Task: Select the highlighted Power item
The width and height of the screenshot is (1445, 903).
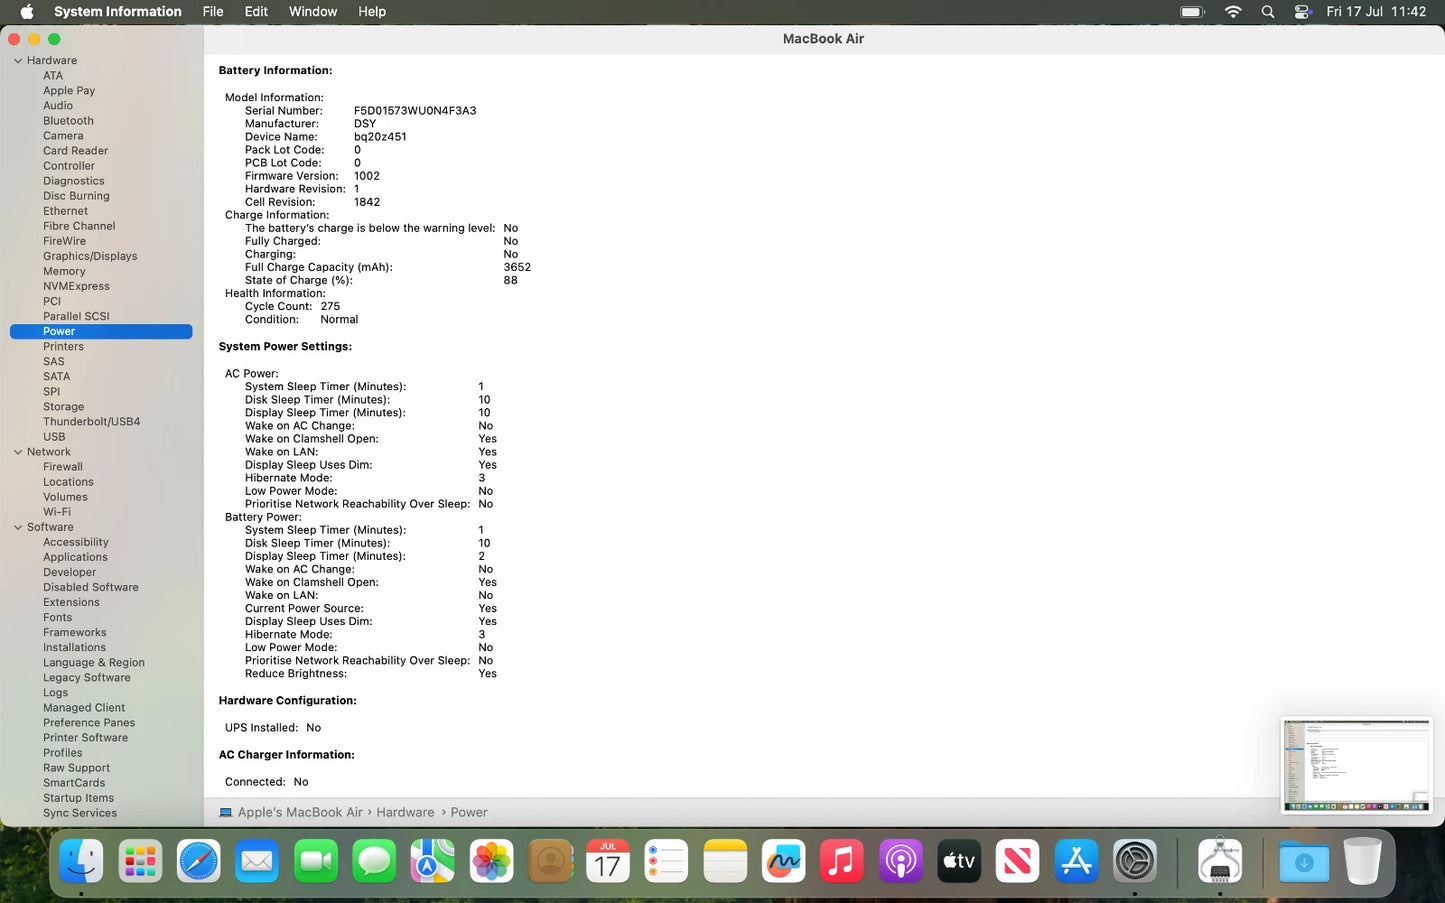Action: click(101, 331)
